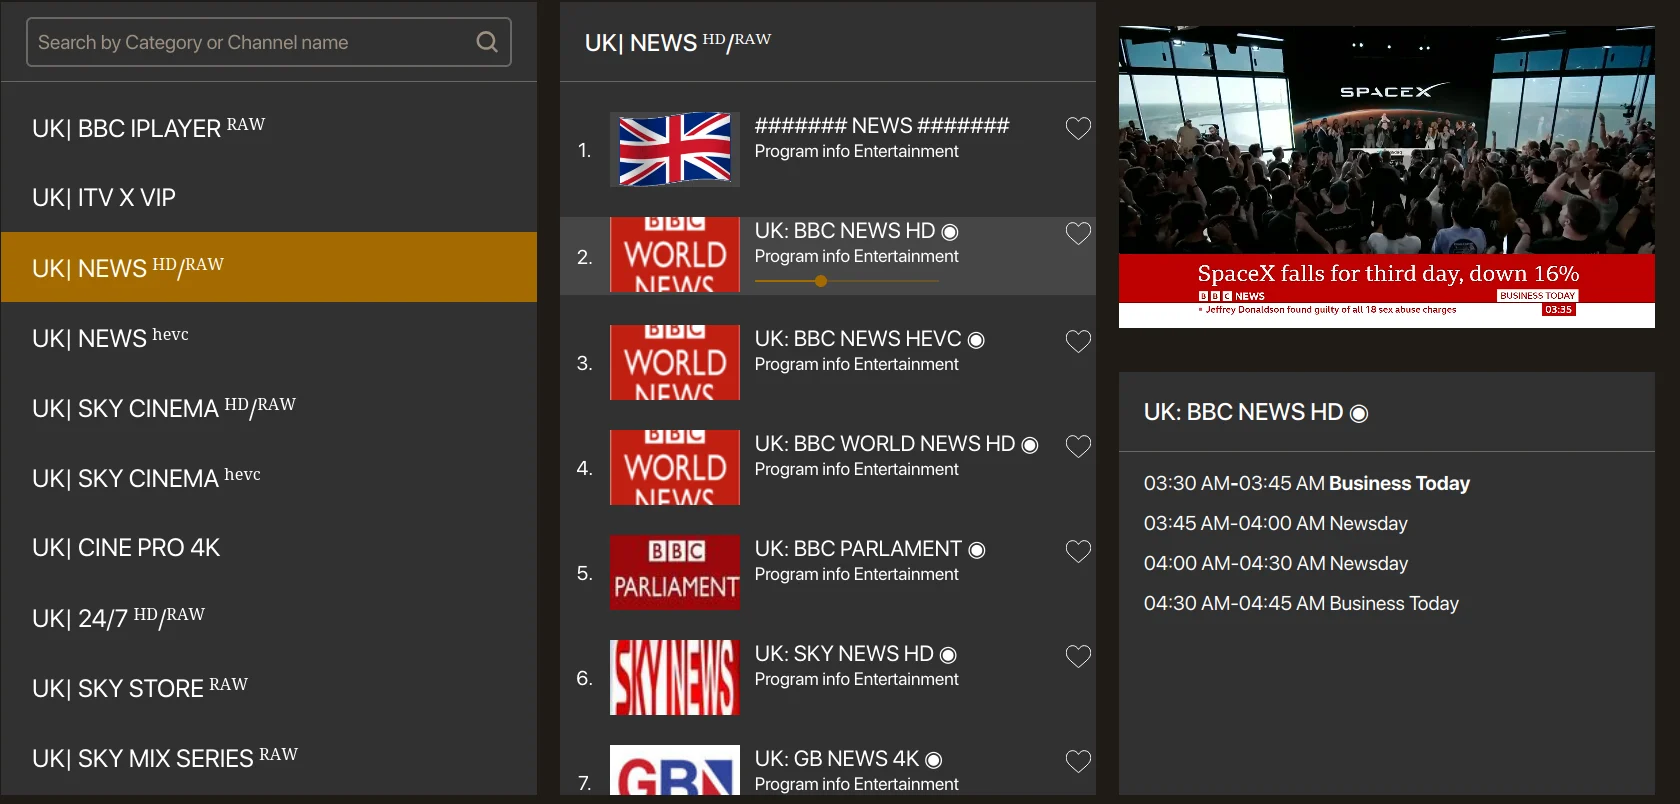Click the catch-up circle icon next to BBC NEWS HEVC
Screen dimensions: 1680x804
coord(976,340)
